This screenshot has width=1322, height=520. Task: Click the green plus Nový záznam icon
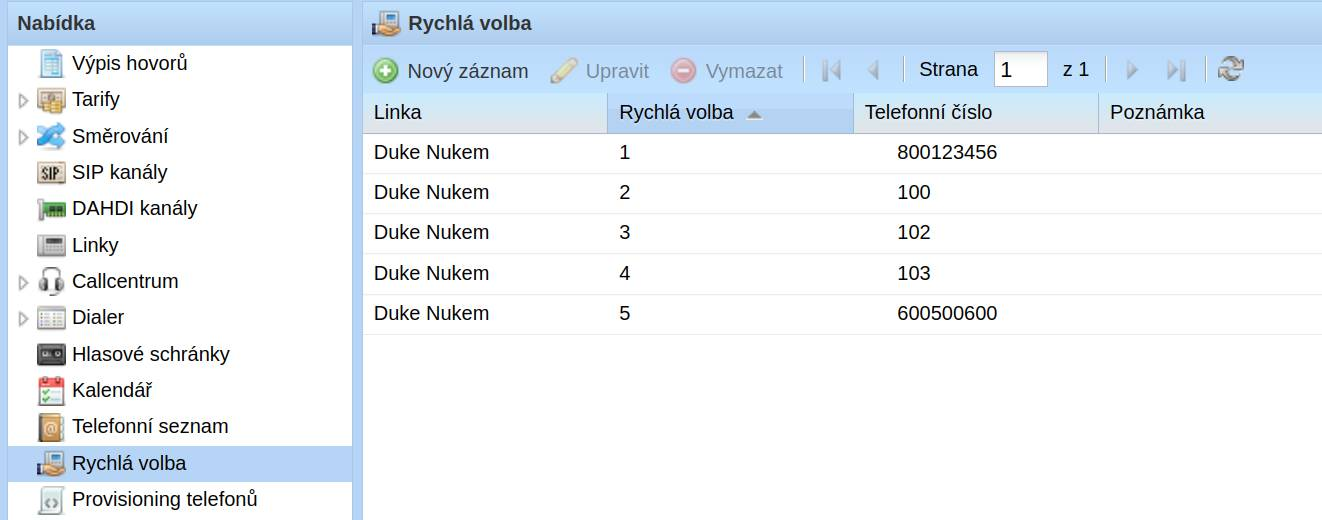(x=385, y=71)
